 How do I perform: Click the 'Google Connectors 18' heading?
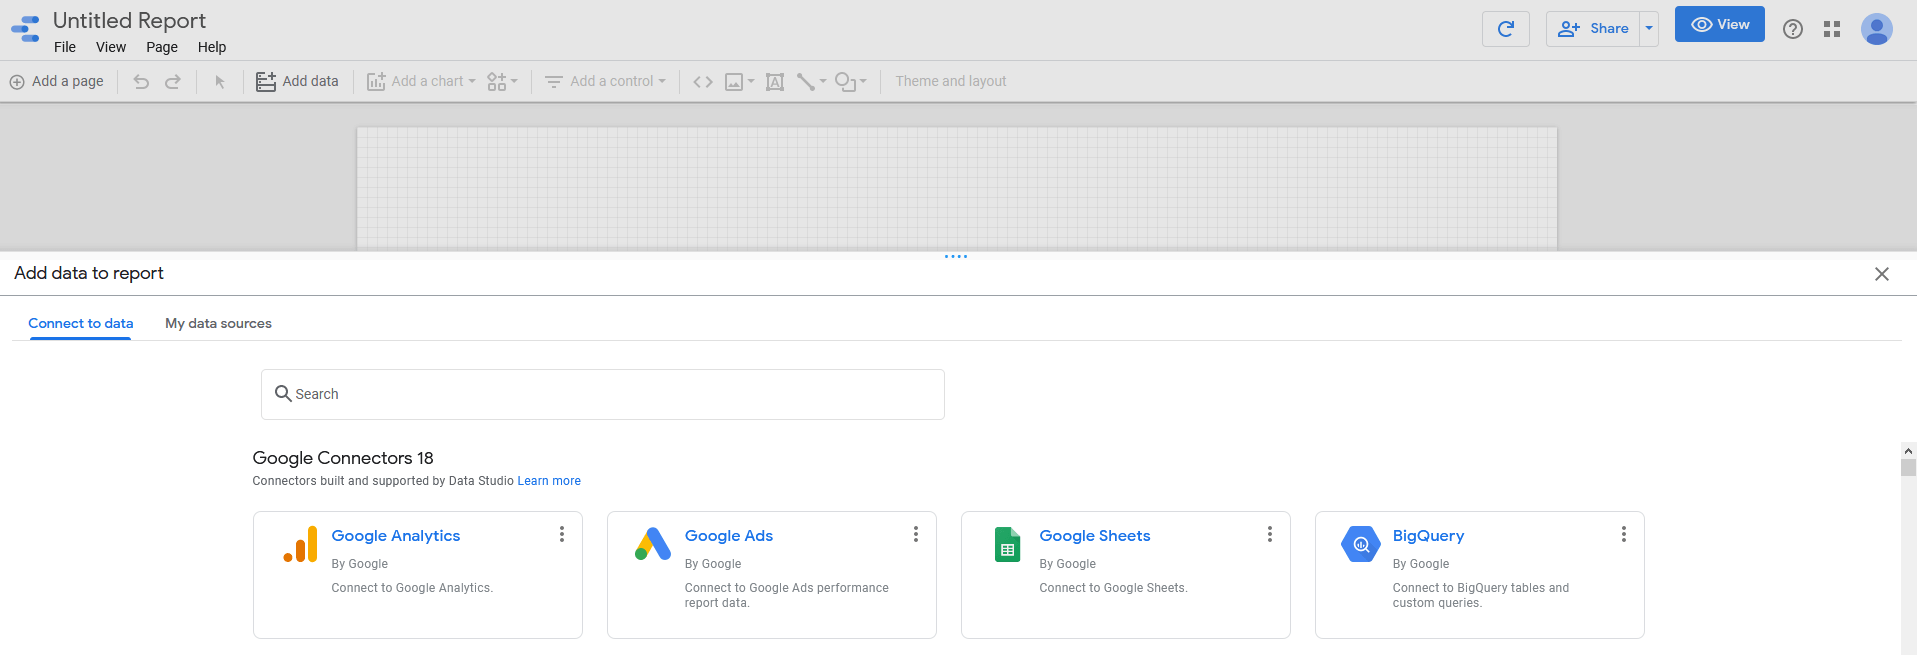(x=343, y=458)
